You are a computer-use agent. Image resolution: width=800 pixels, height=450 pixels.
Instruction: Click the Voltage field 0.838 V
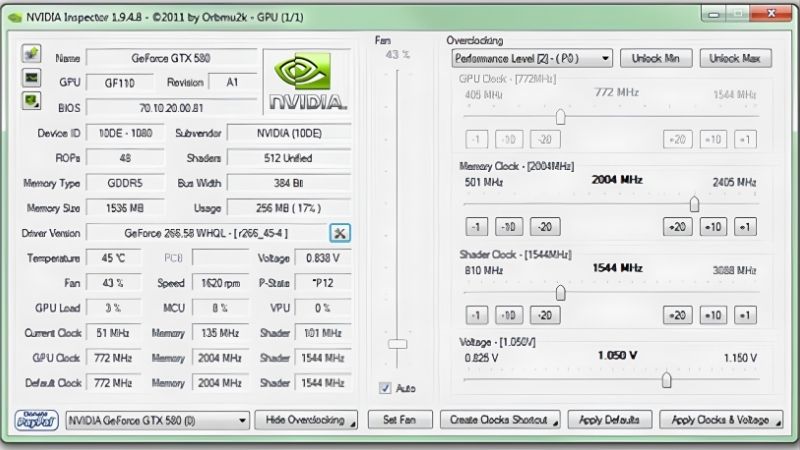[323, 258]
